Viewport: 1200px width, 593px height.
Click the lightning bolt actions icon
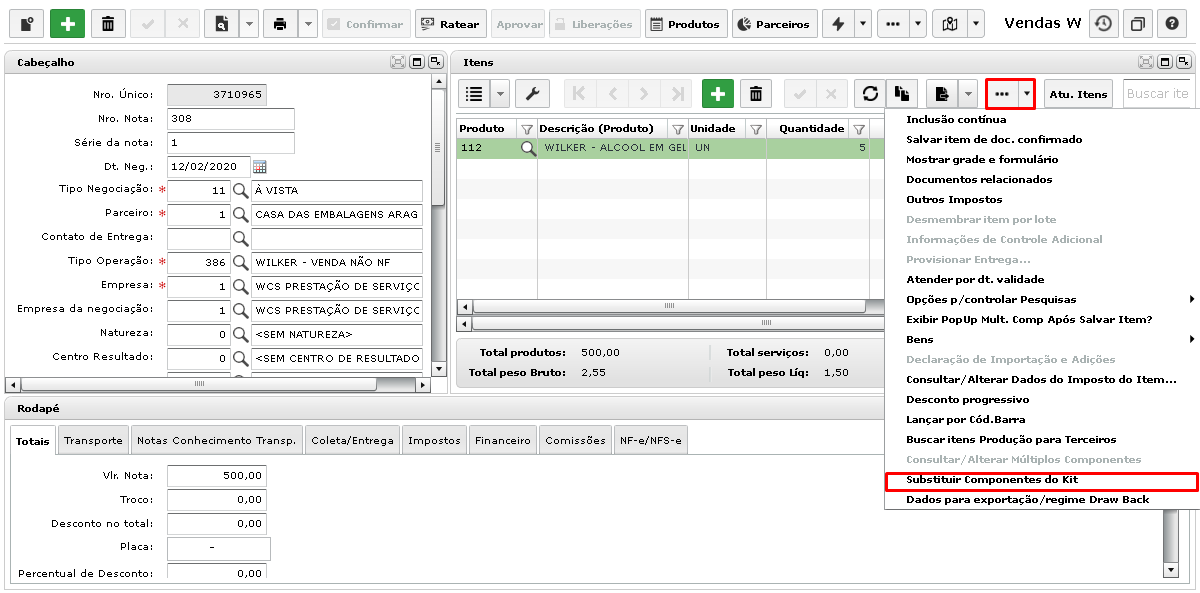tap(839, 24)
